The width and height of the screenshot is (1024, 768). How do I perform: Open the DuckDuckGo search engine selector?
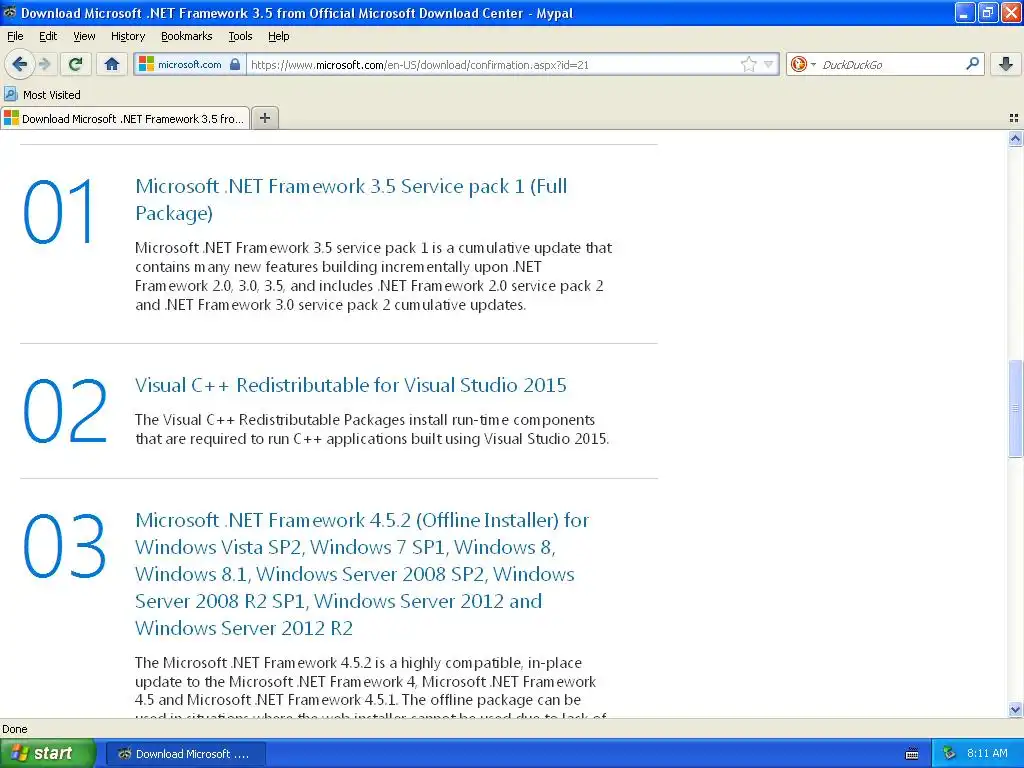point(803,64)
